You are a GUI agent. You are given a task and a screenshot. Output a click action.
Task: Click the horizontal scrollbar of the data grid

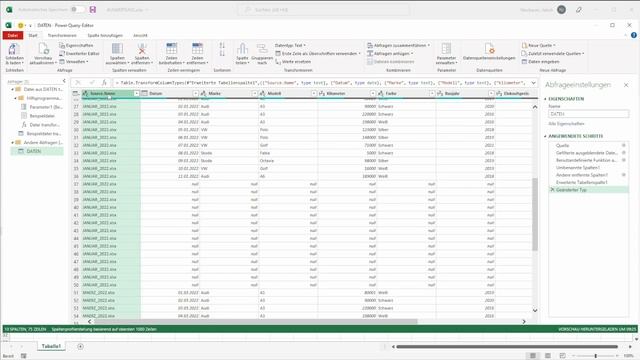point(256,322)
